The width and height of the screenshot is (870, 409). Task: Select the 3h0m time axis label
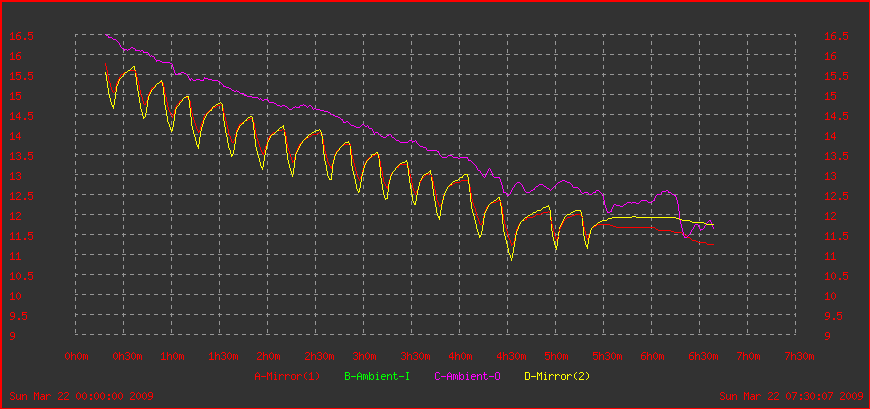click(365, 356)
